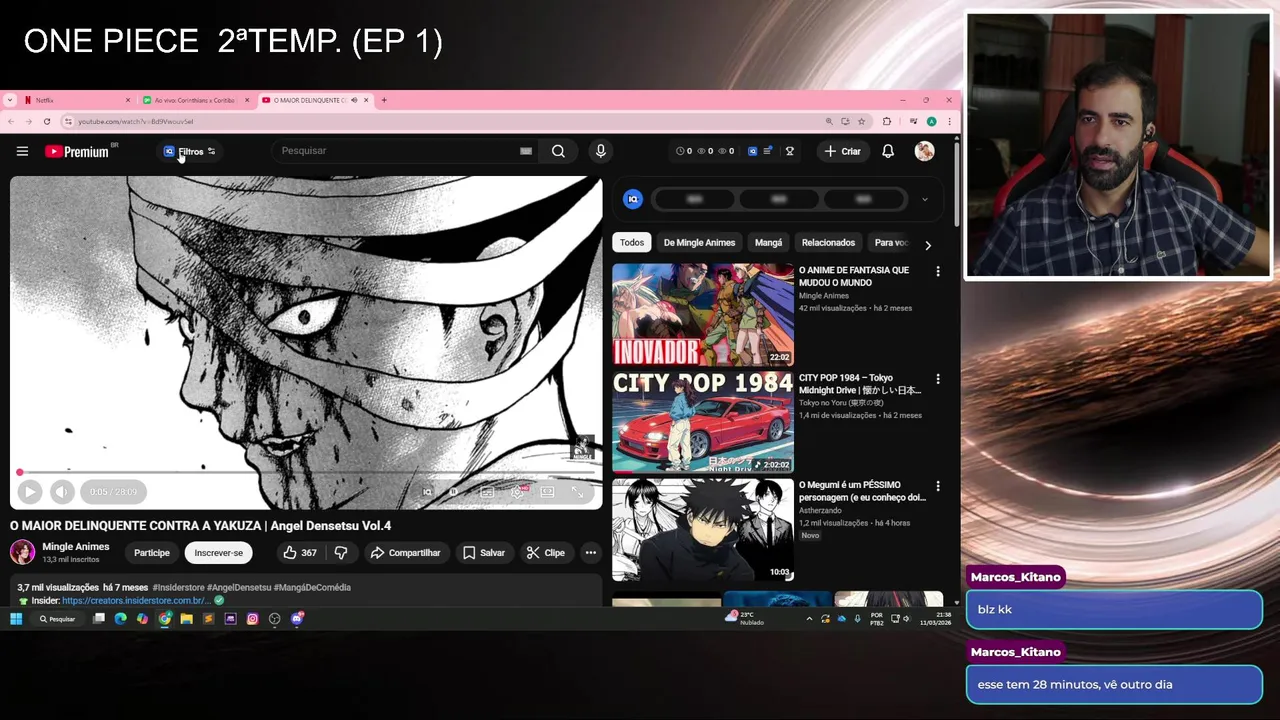Select the Relacionados filter chip
The width and height of the screenshot is (1280, 720).
[x=828, y=243]
